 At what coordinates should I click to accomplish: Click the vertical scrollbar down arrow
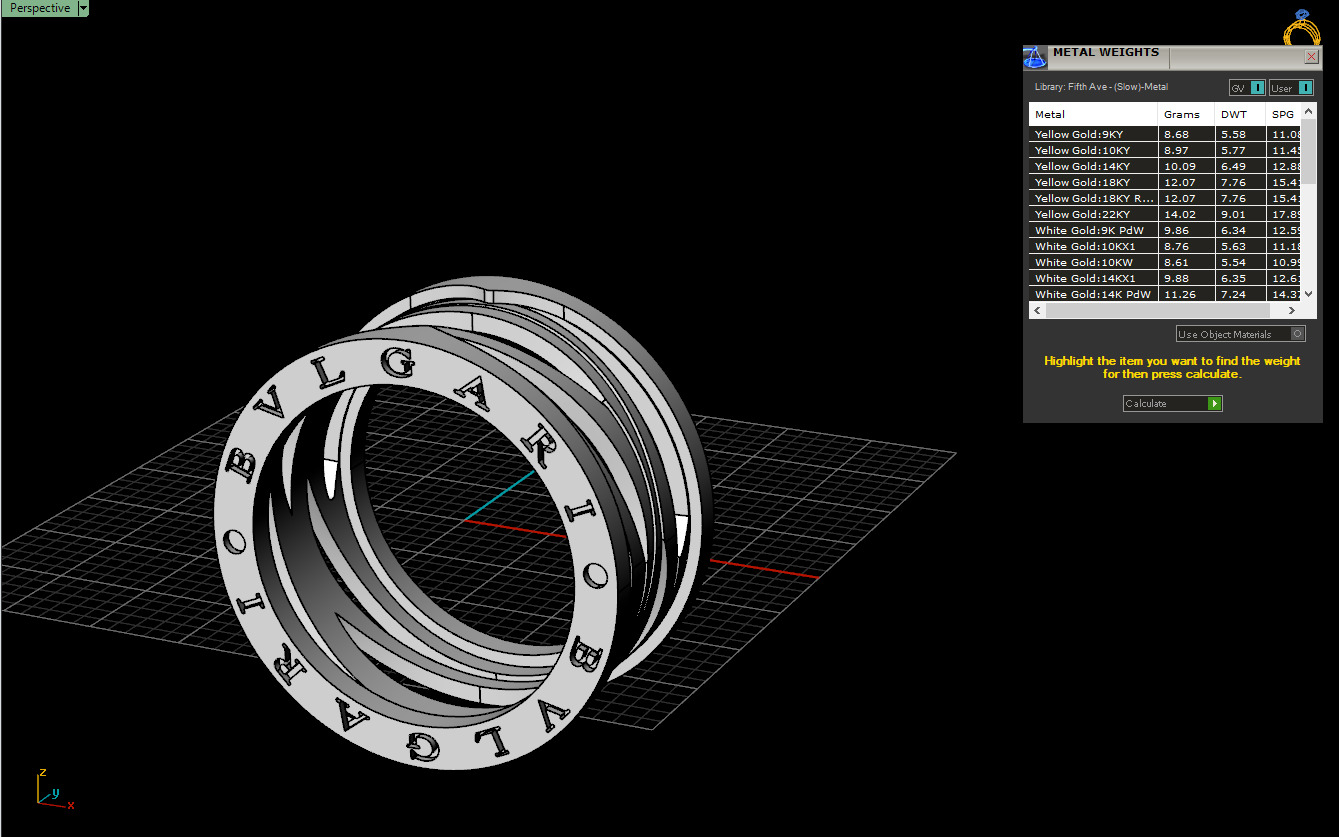(x=1310, y=294)
